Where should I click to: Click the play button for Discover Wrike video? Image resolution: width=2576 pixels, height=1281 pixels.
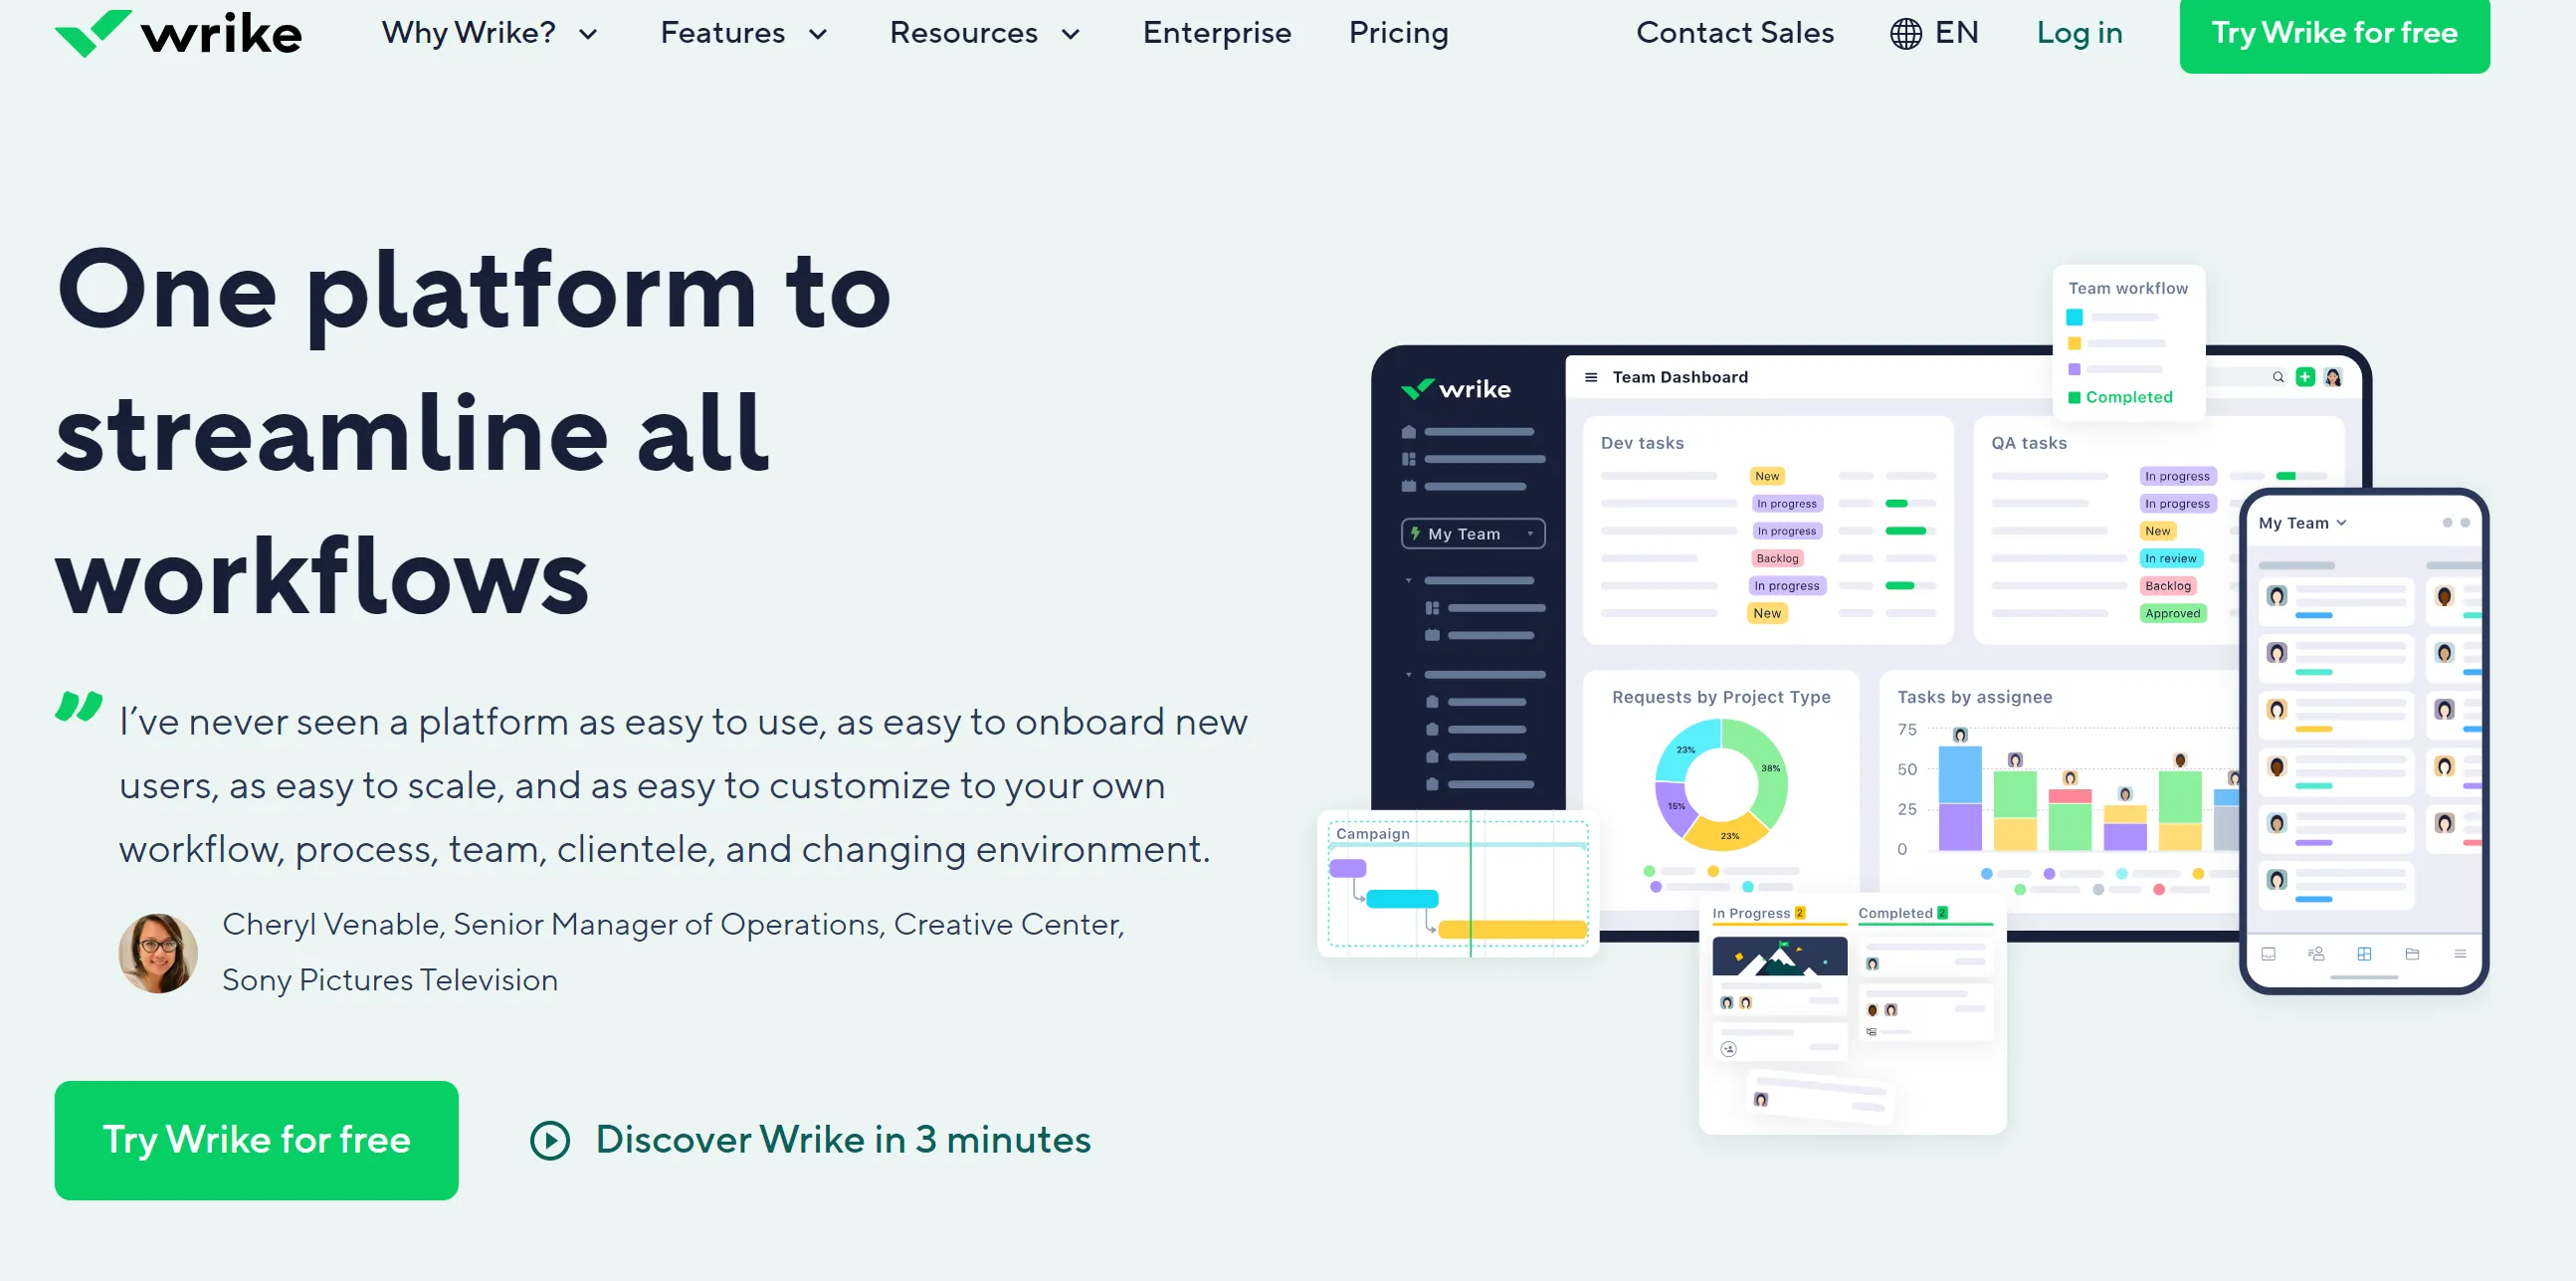[x=550, y=1138]
